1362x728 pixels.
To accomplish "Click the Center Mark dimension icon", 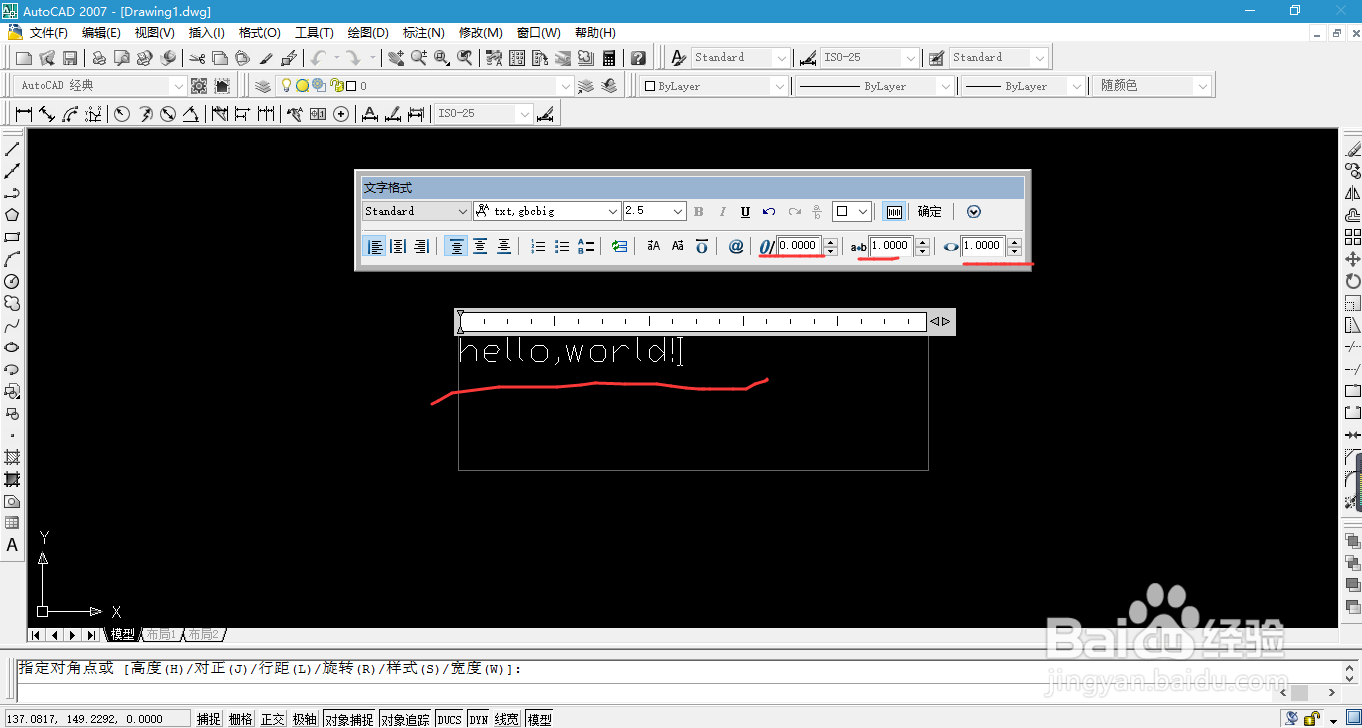I will [341, 114].
